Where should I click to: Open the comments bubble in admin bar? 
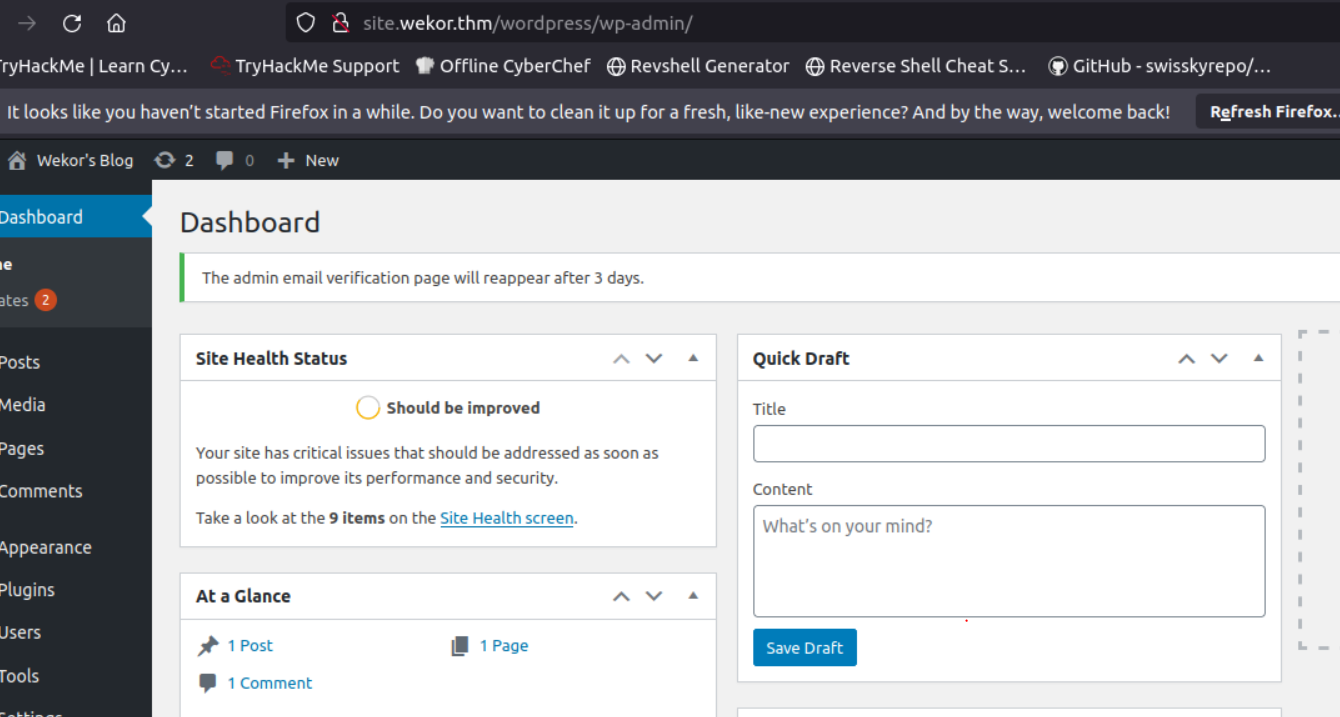click(x=226, y=160)
